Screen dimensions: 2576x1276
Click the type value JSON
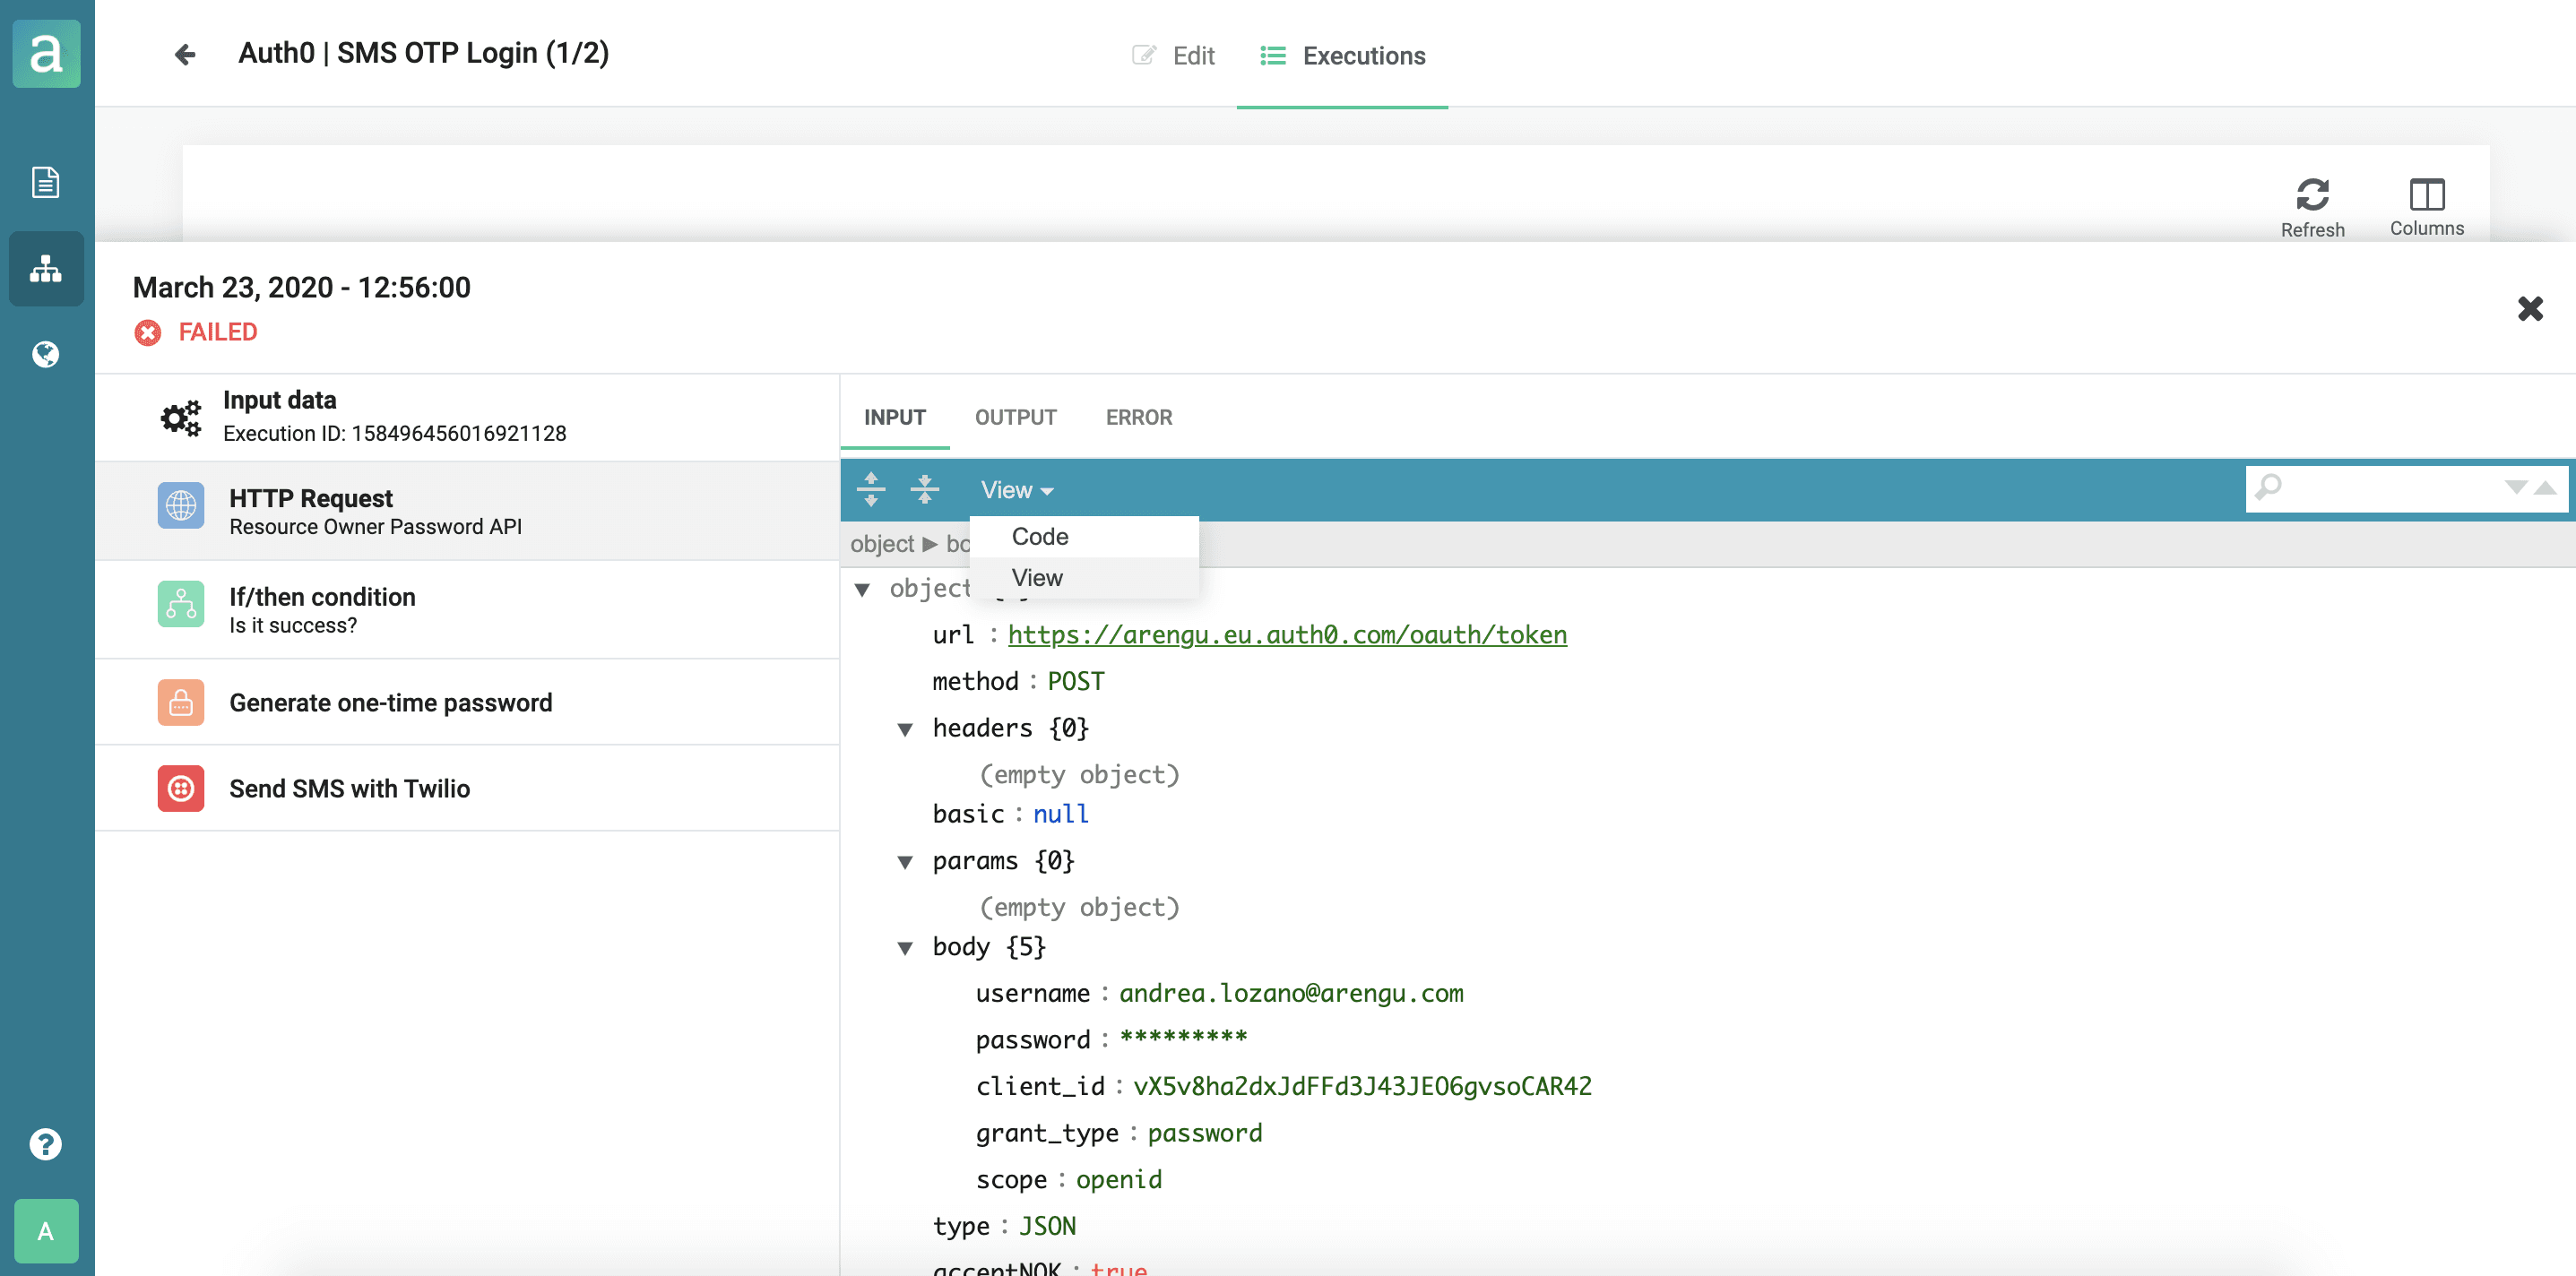click(1047, 1226)
